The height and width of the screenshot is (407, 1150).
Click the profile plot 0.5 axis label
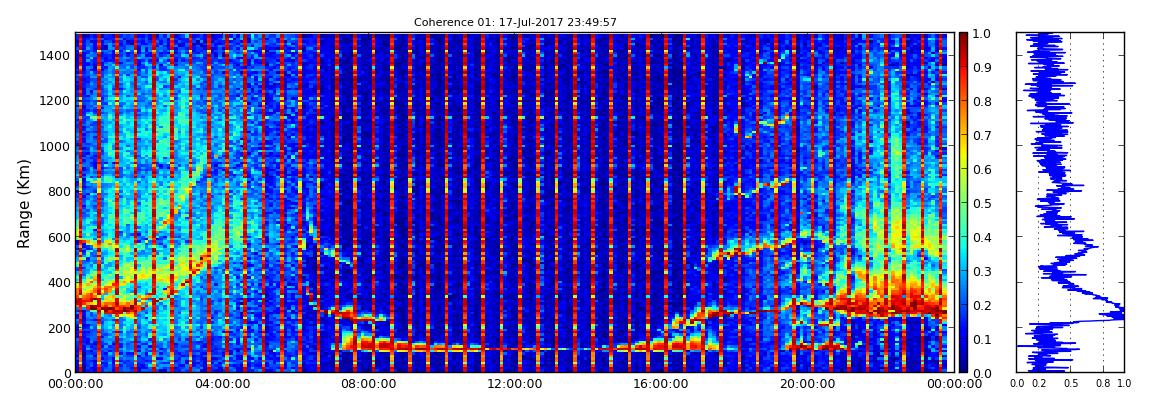click(1071, 384)
